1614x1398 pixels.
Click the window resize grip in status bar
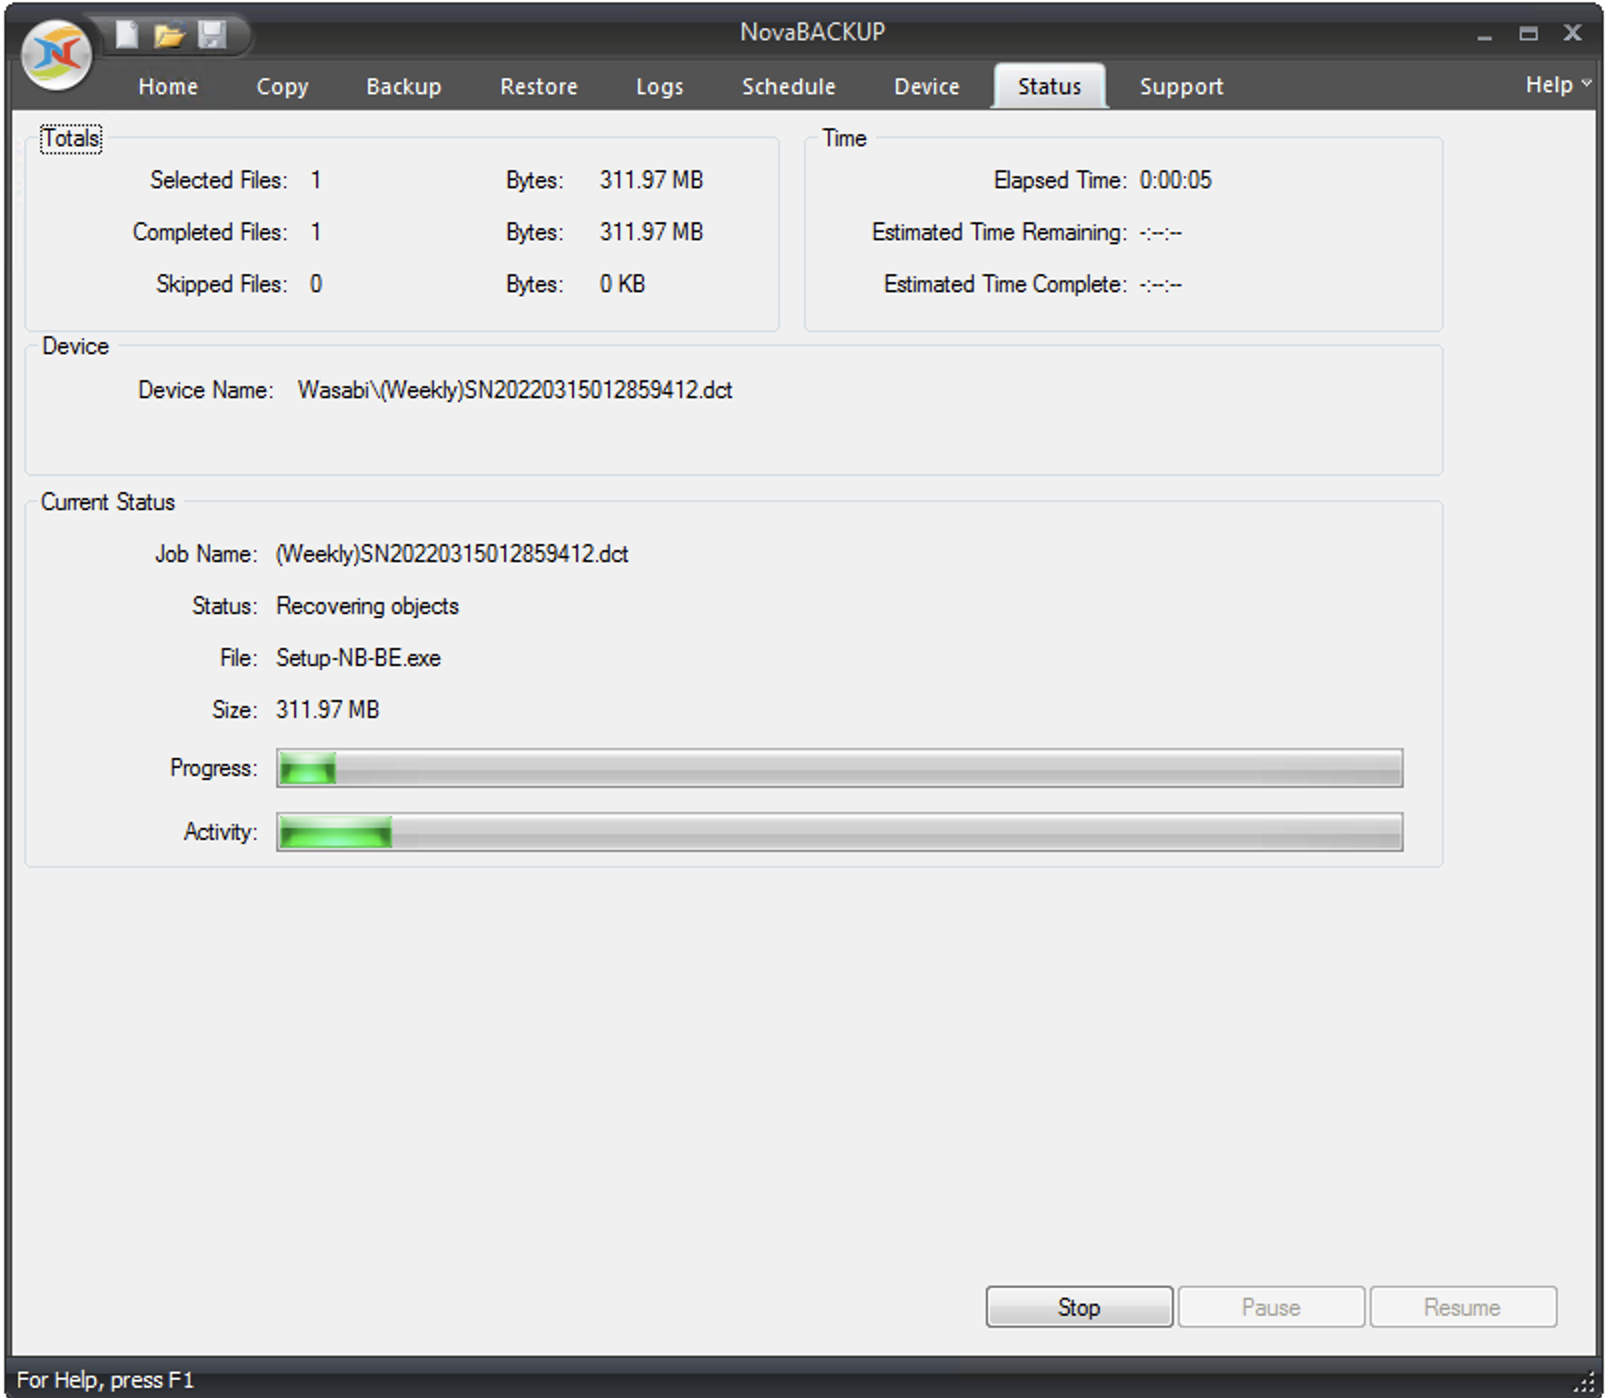(1585, 1382)
